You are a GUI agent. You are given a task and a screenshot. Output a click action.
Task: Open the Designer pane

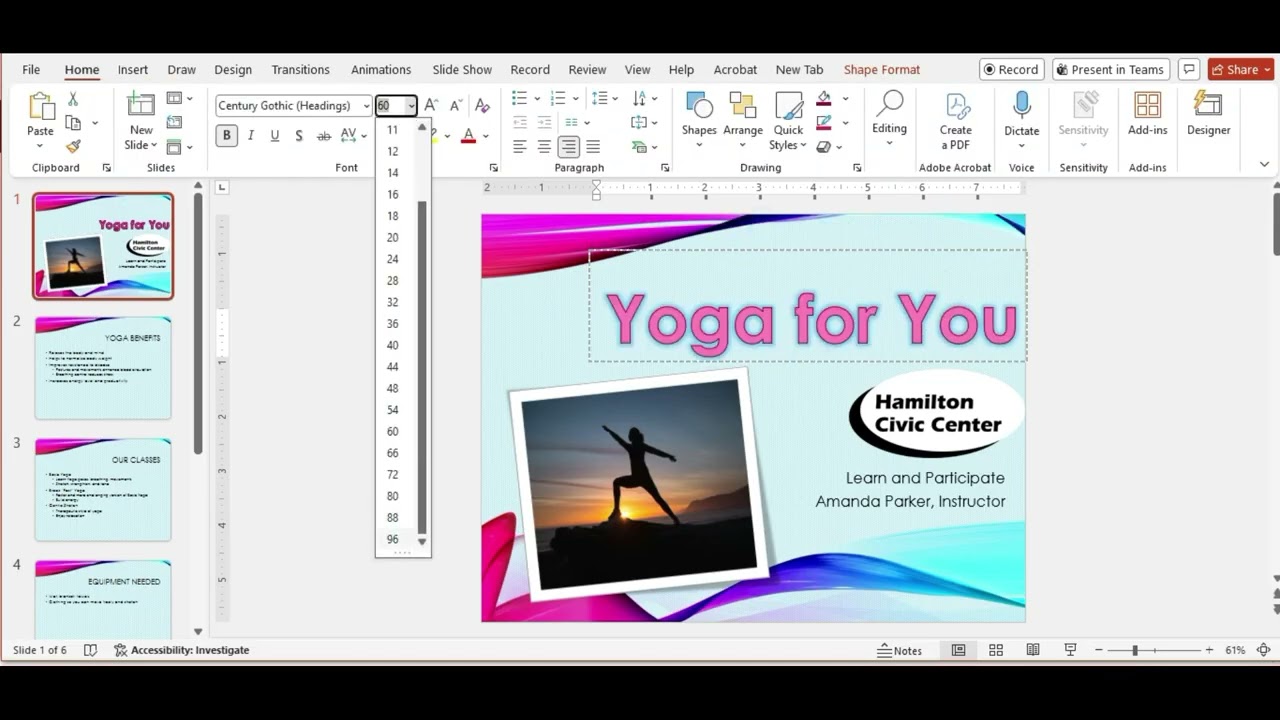click(x=1208, y=114)
